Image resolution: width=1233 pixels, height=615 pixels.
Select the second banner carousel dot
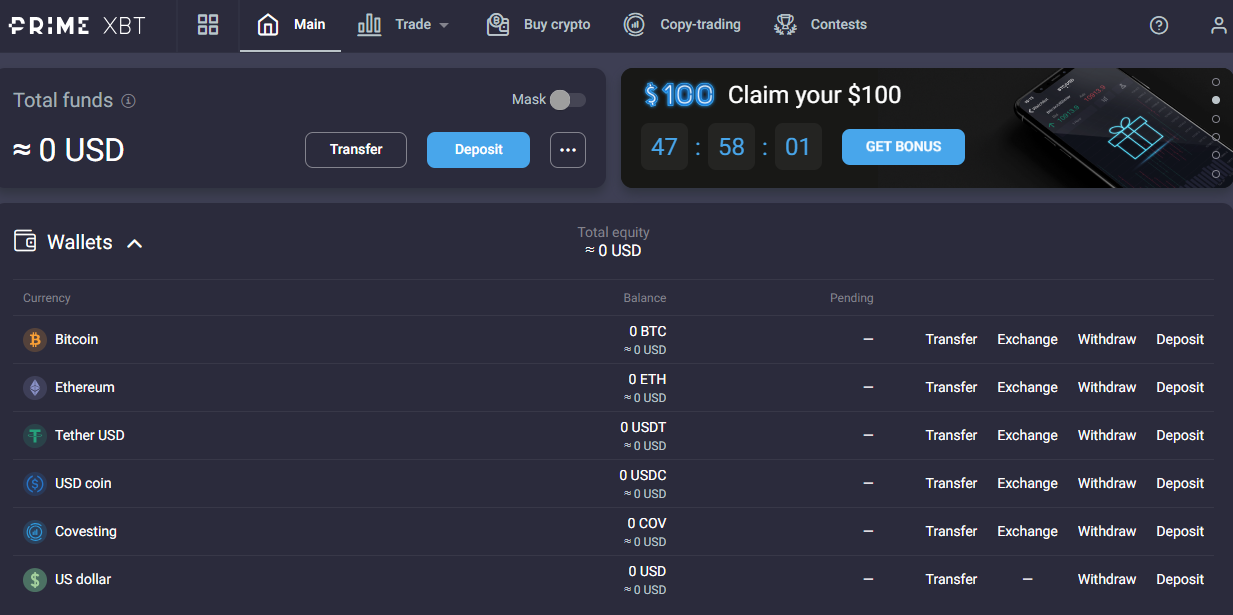(x=1216, y=100)
